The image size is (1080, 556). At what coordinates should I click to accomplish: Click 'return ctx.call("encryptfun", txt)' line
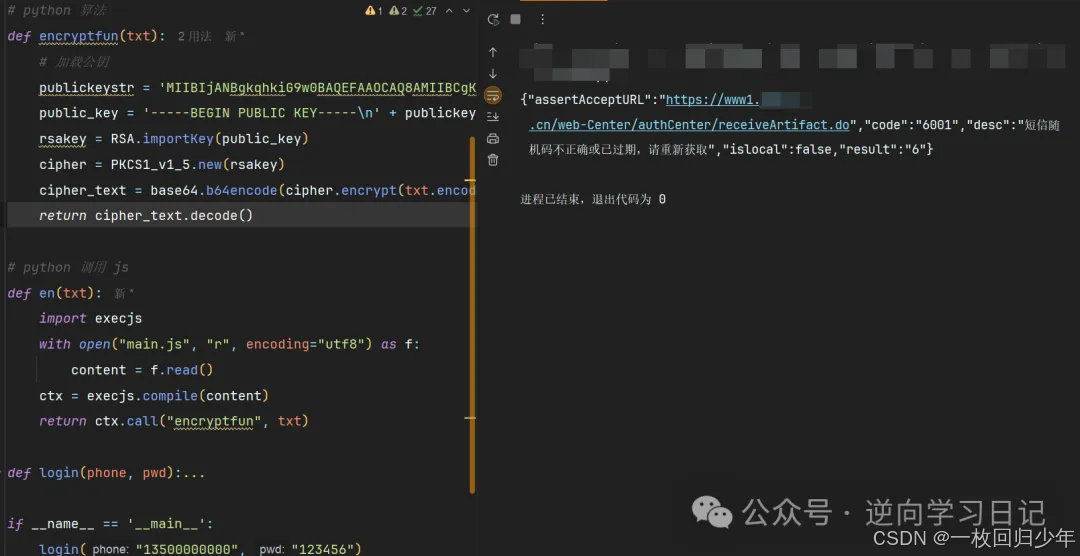174,421
